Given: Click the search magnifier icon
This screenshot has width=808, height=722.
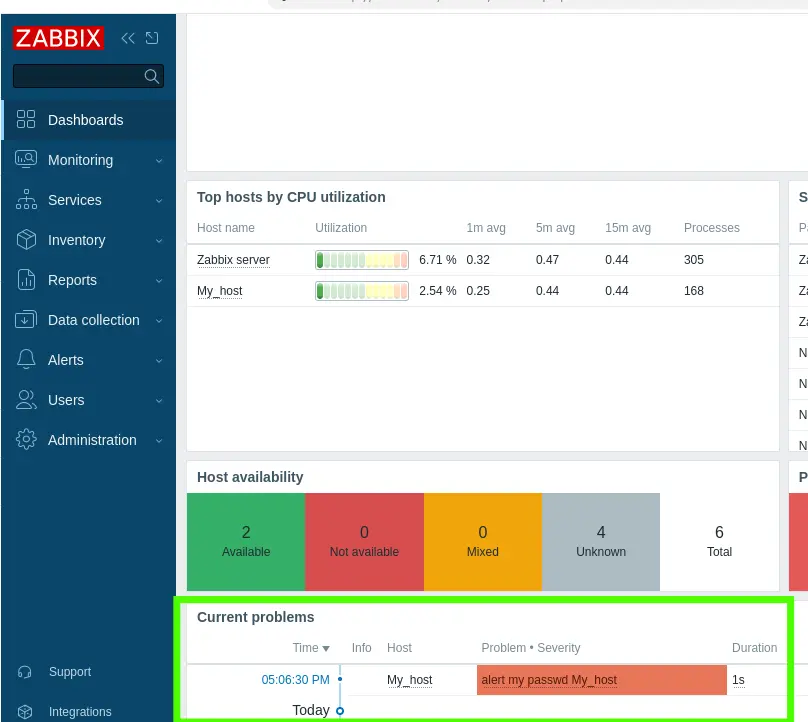Looking at the screenshot, I should 151,76.
